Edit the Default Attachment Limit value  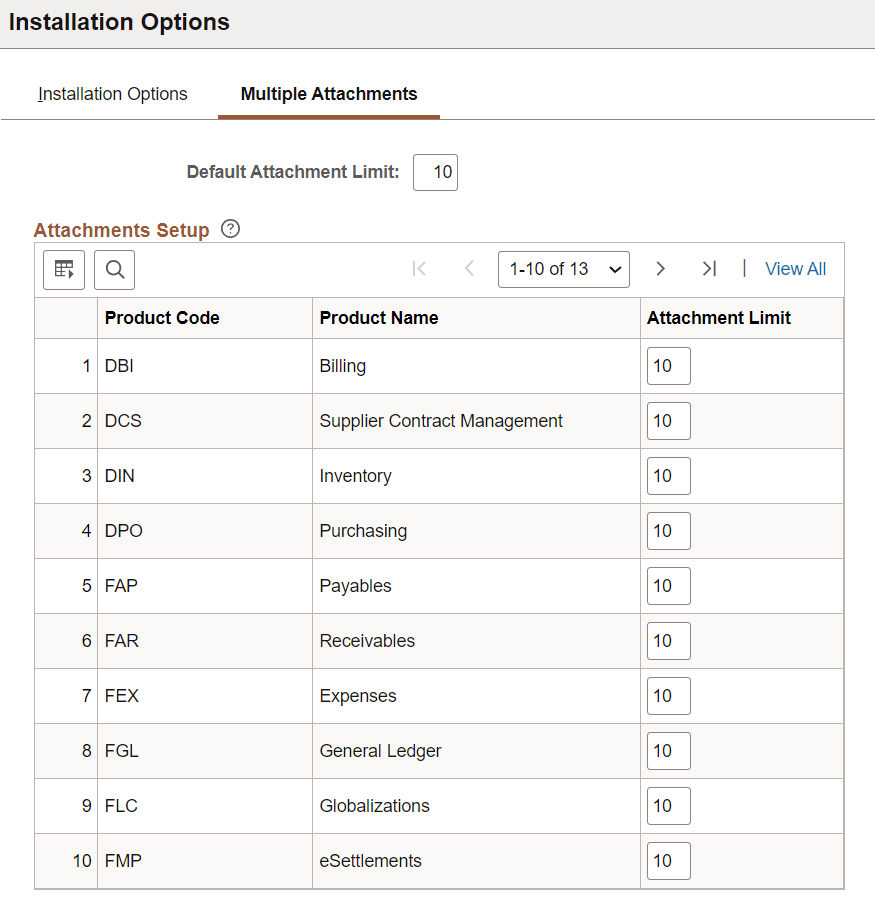435,172
